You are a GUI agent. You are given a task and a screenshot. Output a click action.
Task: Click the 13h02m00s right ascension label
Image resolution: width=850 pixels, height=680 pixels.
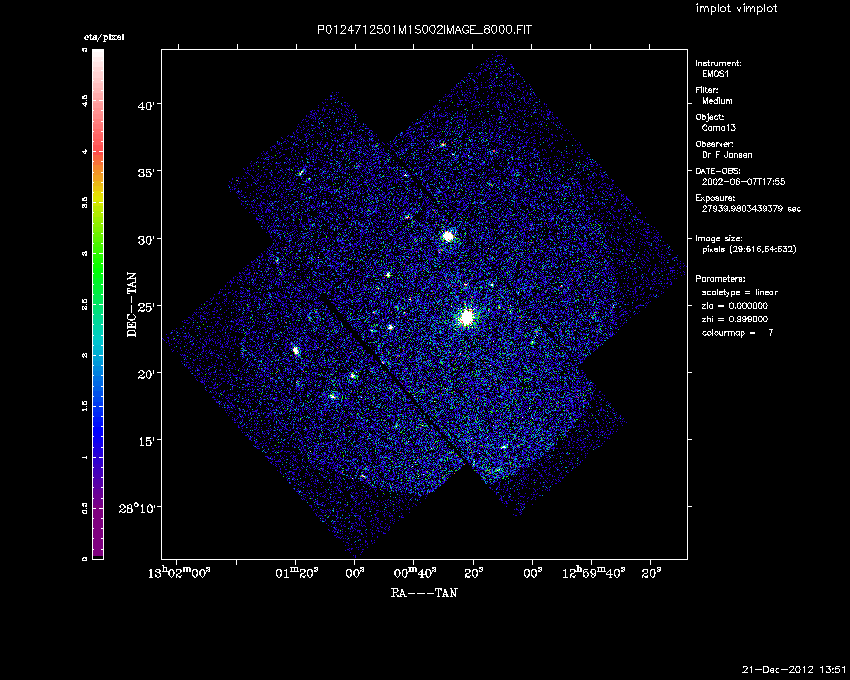tap(178, 573)
